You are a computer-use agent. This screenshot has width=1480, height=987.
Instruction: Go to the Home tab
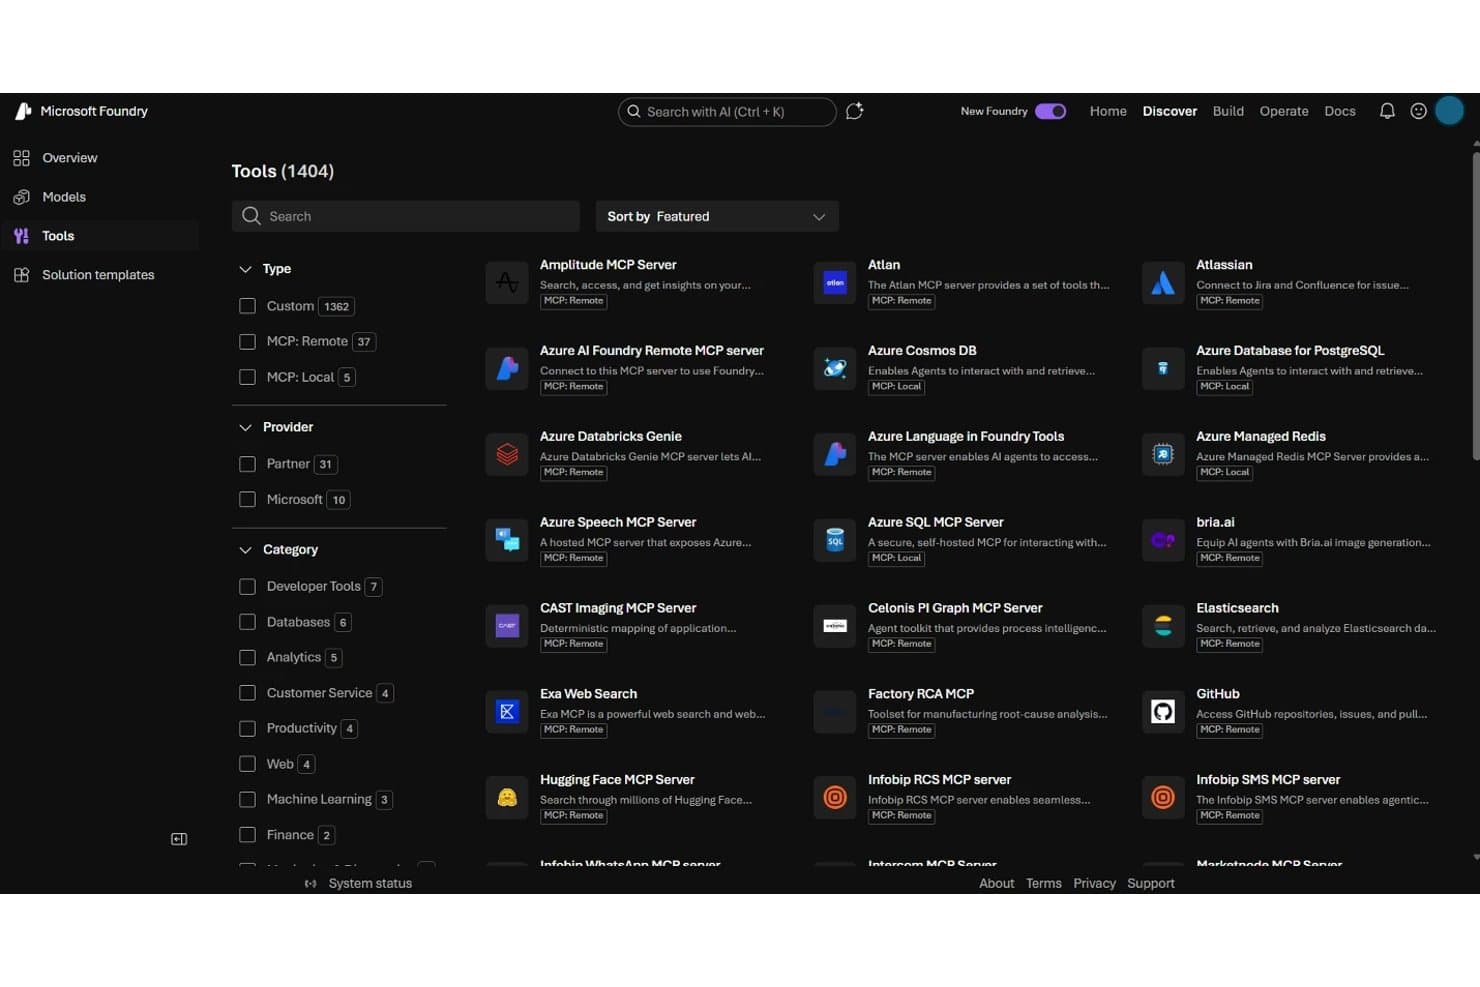click(1108, 111)
